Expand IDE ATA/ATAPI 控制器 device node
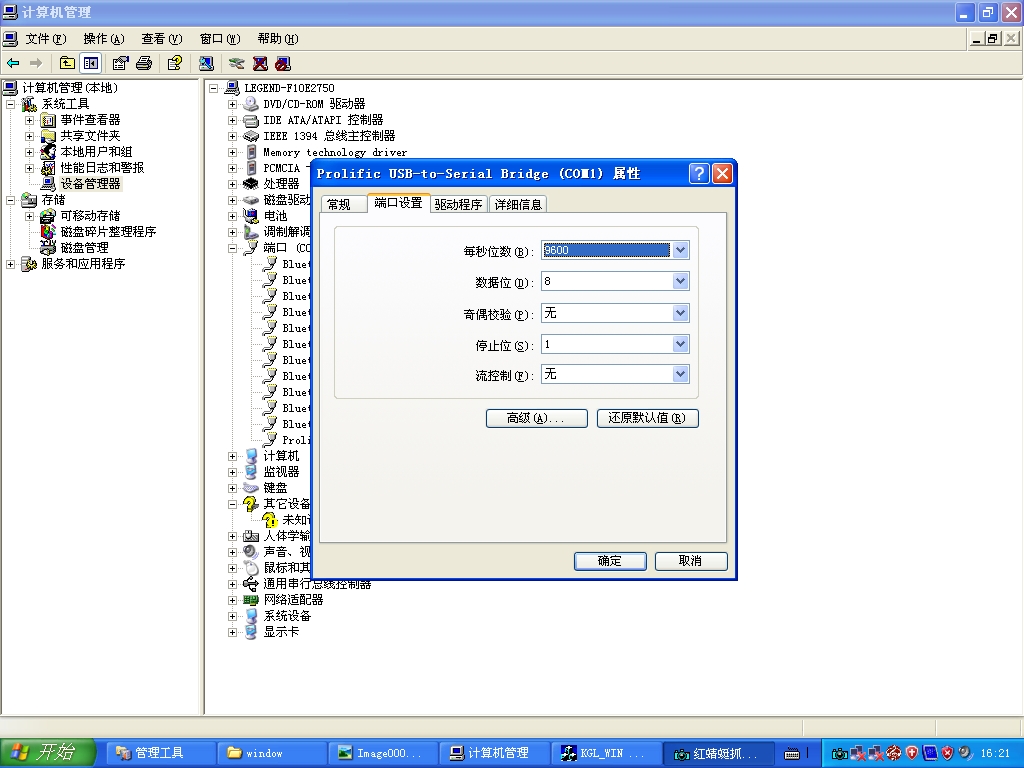This screenshot has height=768, width=1024. click(x=232, y=120)
